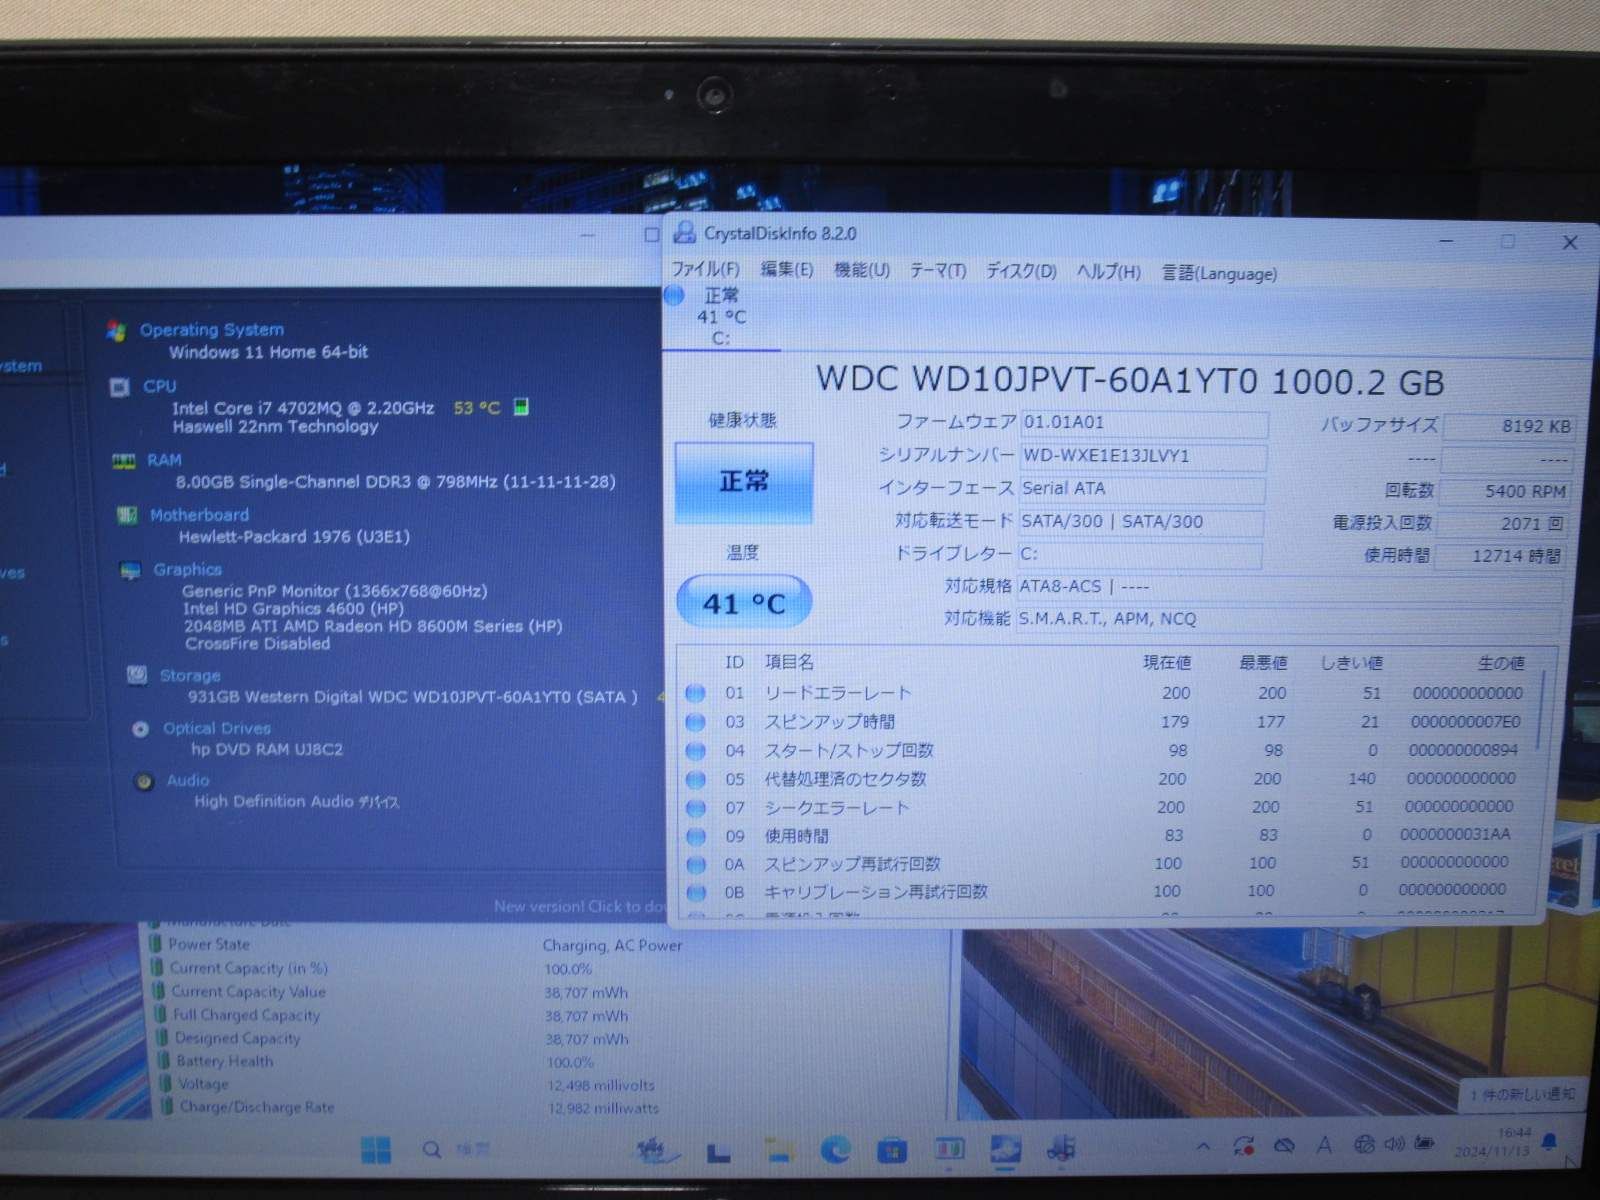
Task: Click the Storage icon in Speccy summary
Action: click(137, 675)
